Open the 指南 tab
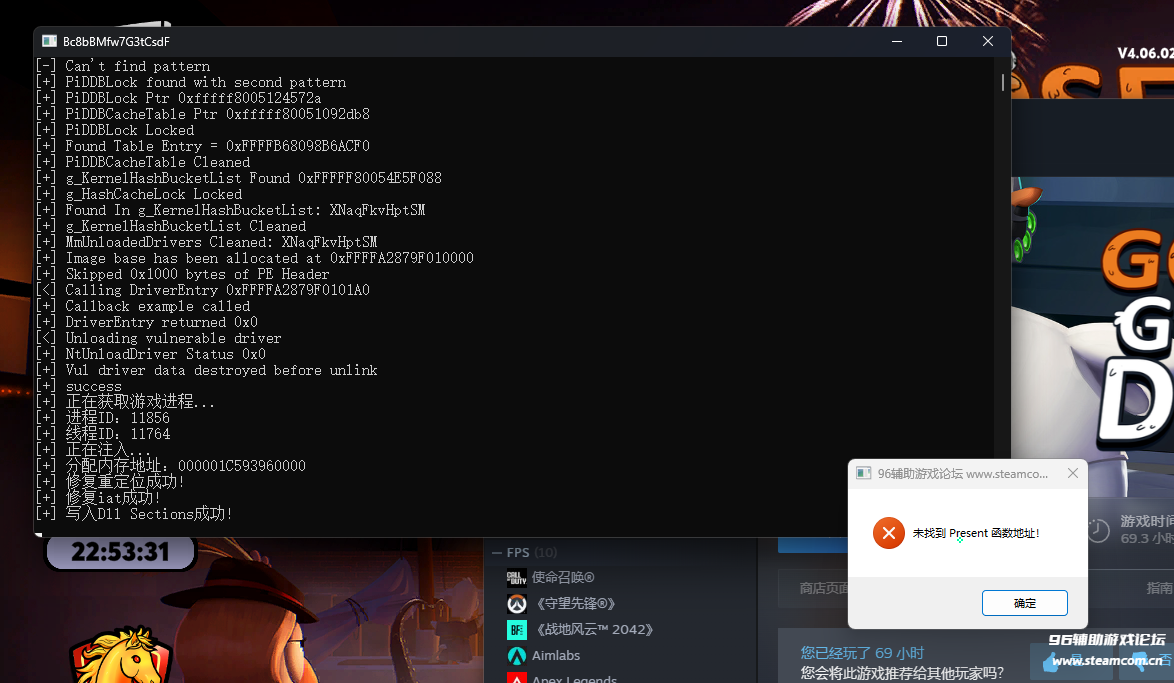The image size is (1174, 683). tap(1161, 586)
